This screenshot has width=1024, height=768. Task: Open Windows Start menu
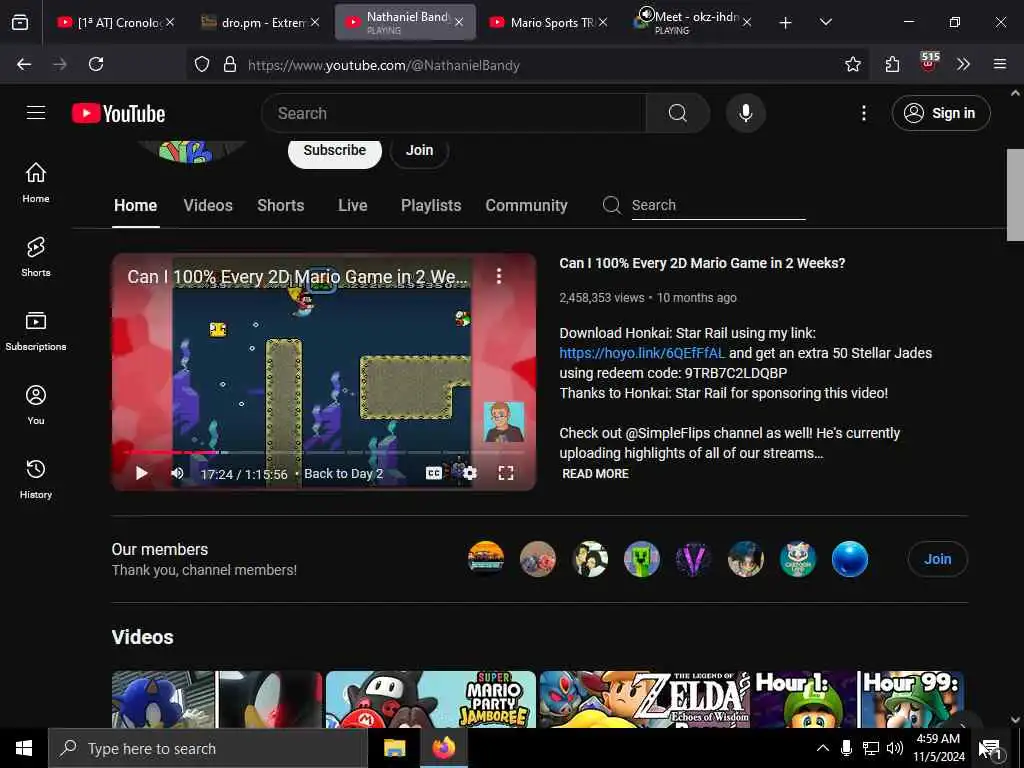24,748
